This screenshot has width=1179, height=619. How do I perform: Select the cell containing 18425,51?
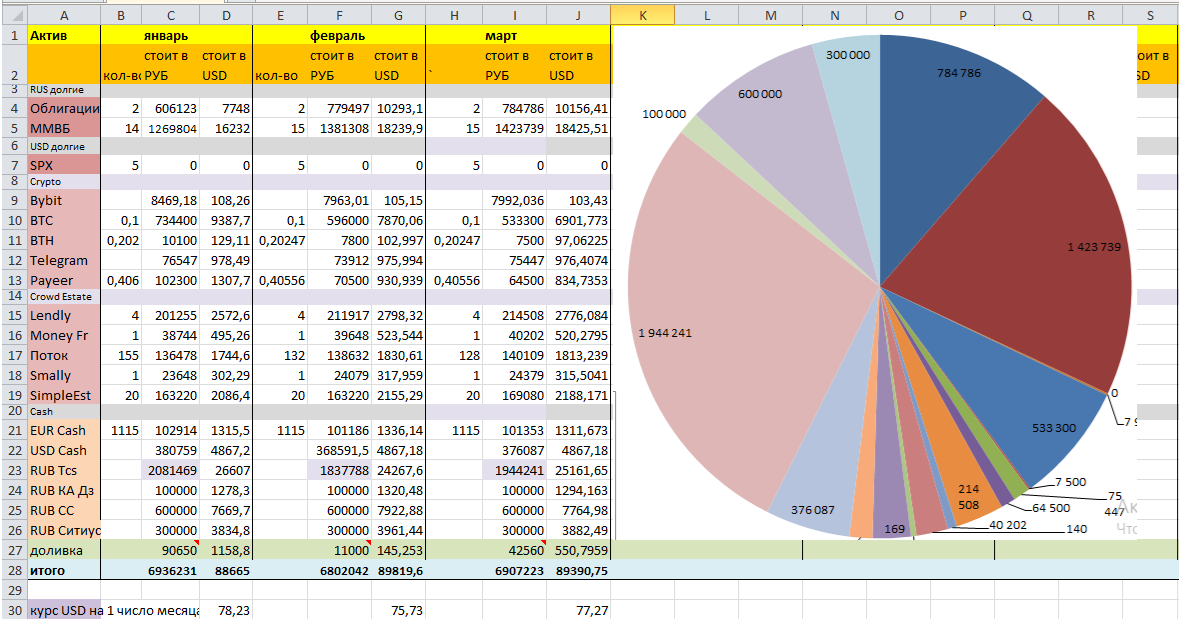click(x=578, y=128)
